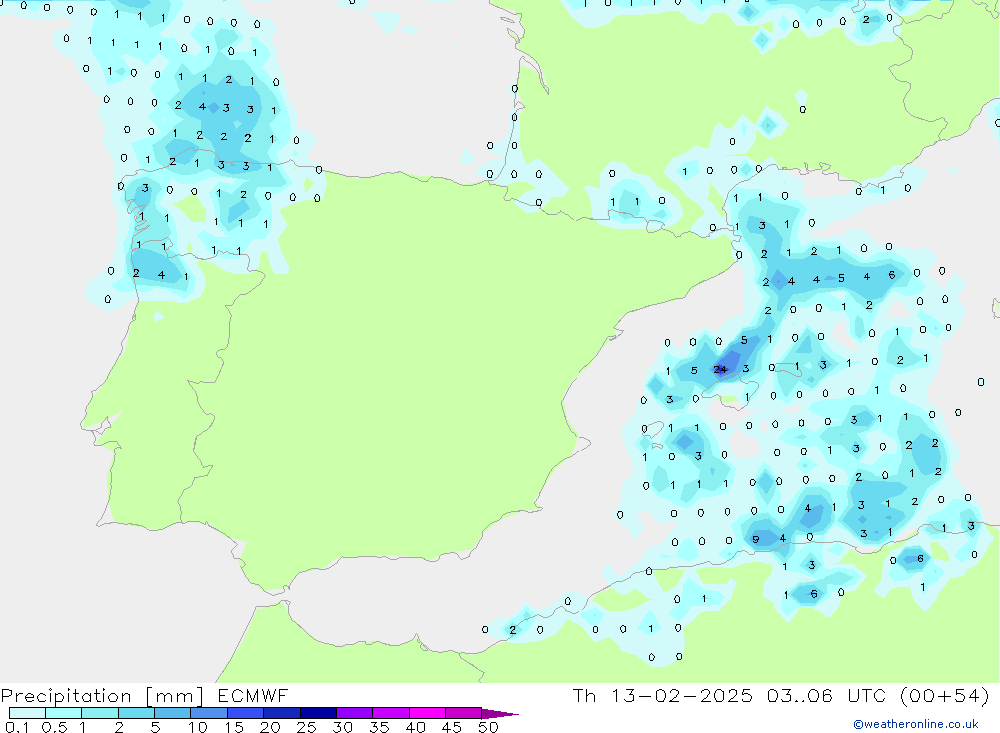Click the 20–25 mm dark blue swatch

(282, 713)
